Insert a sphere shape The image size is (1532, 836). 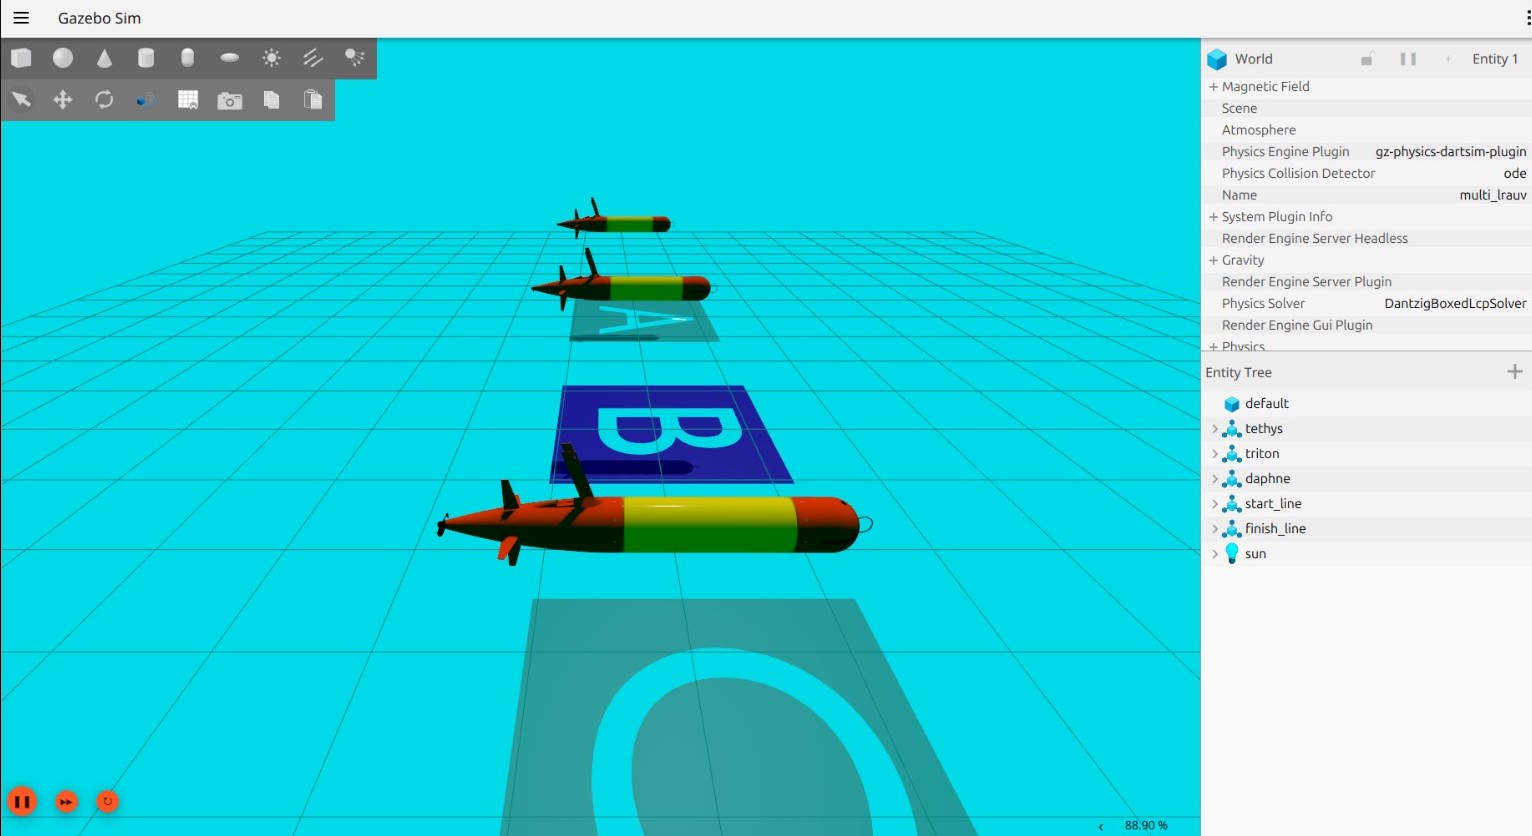pyautogui.click(x=63, y=58)
